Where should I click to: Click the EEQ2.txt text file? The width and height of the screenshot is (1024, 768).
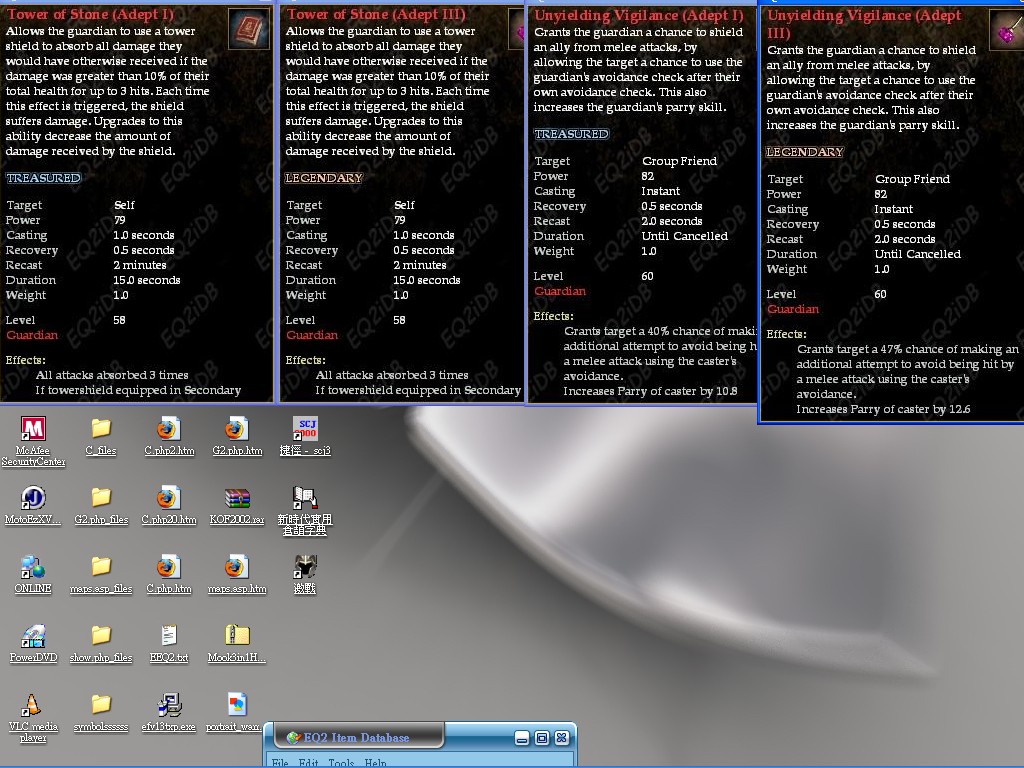[168, 636]
